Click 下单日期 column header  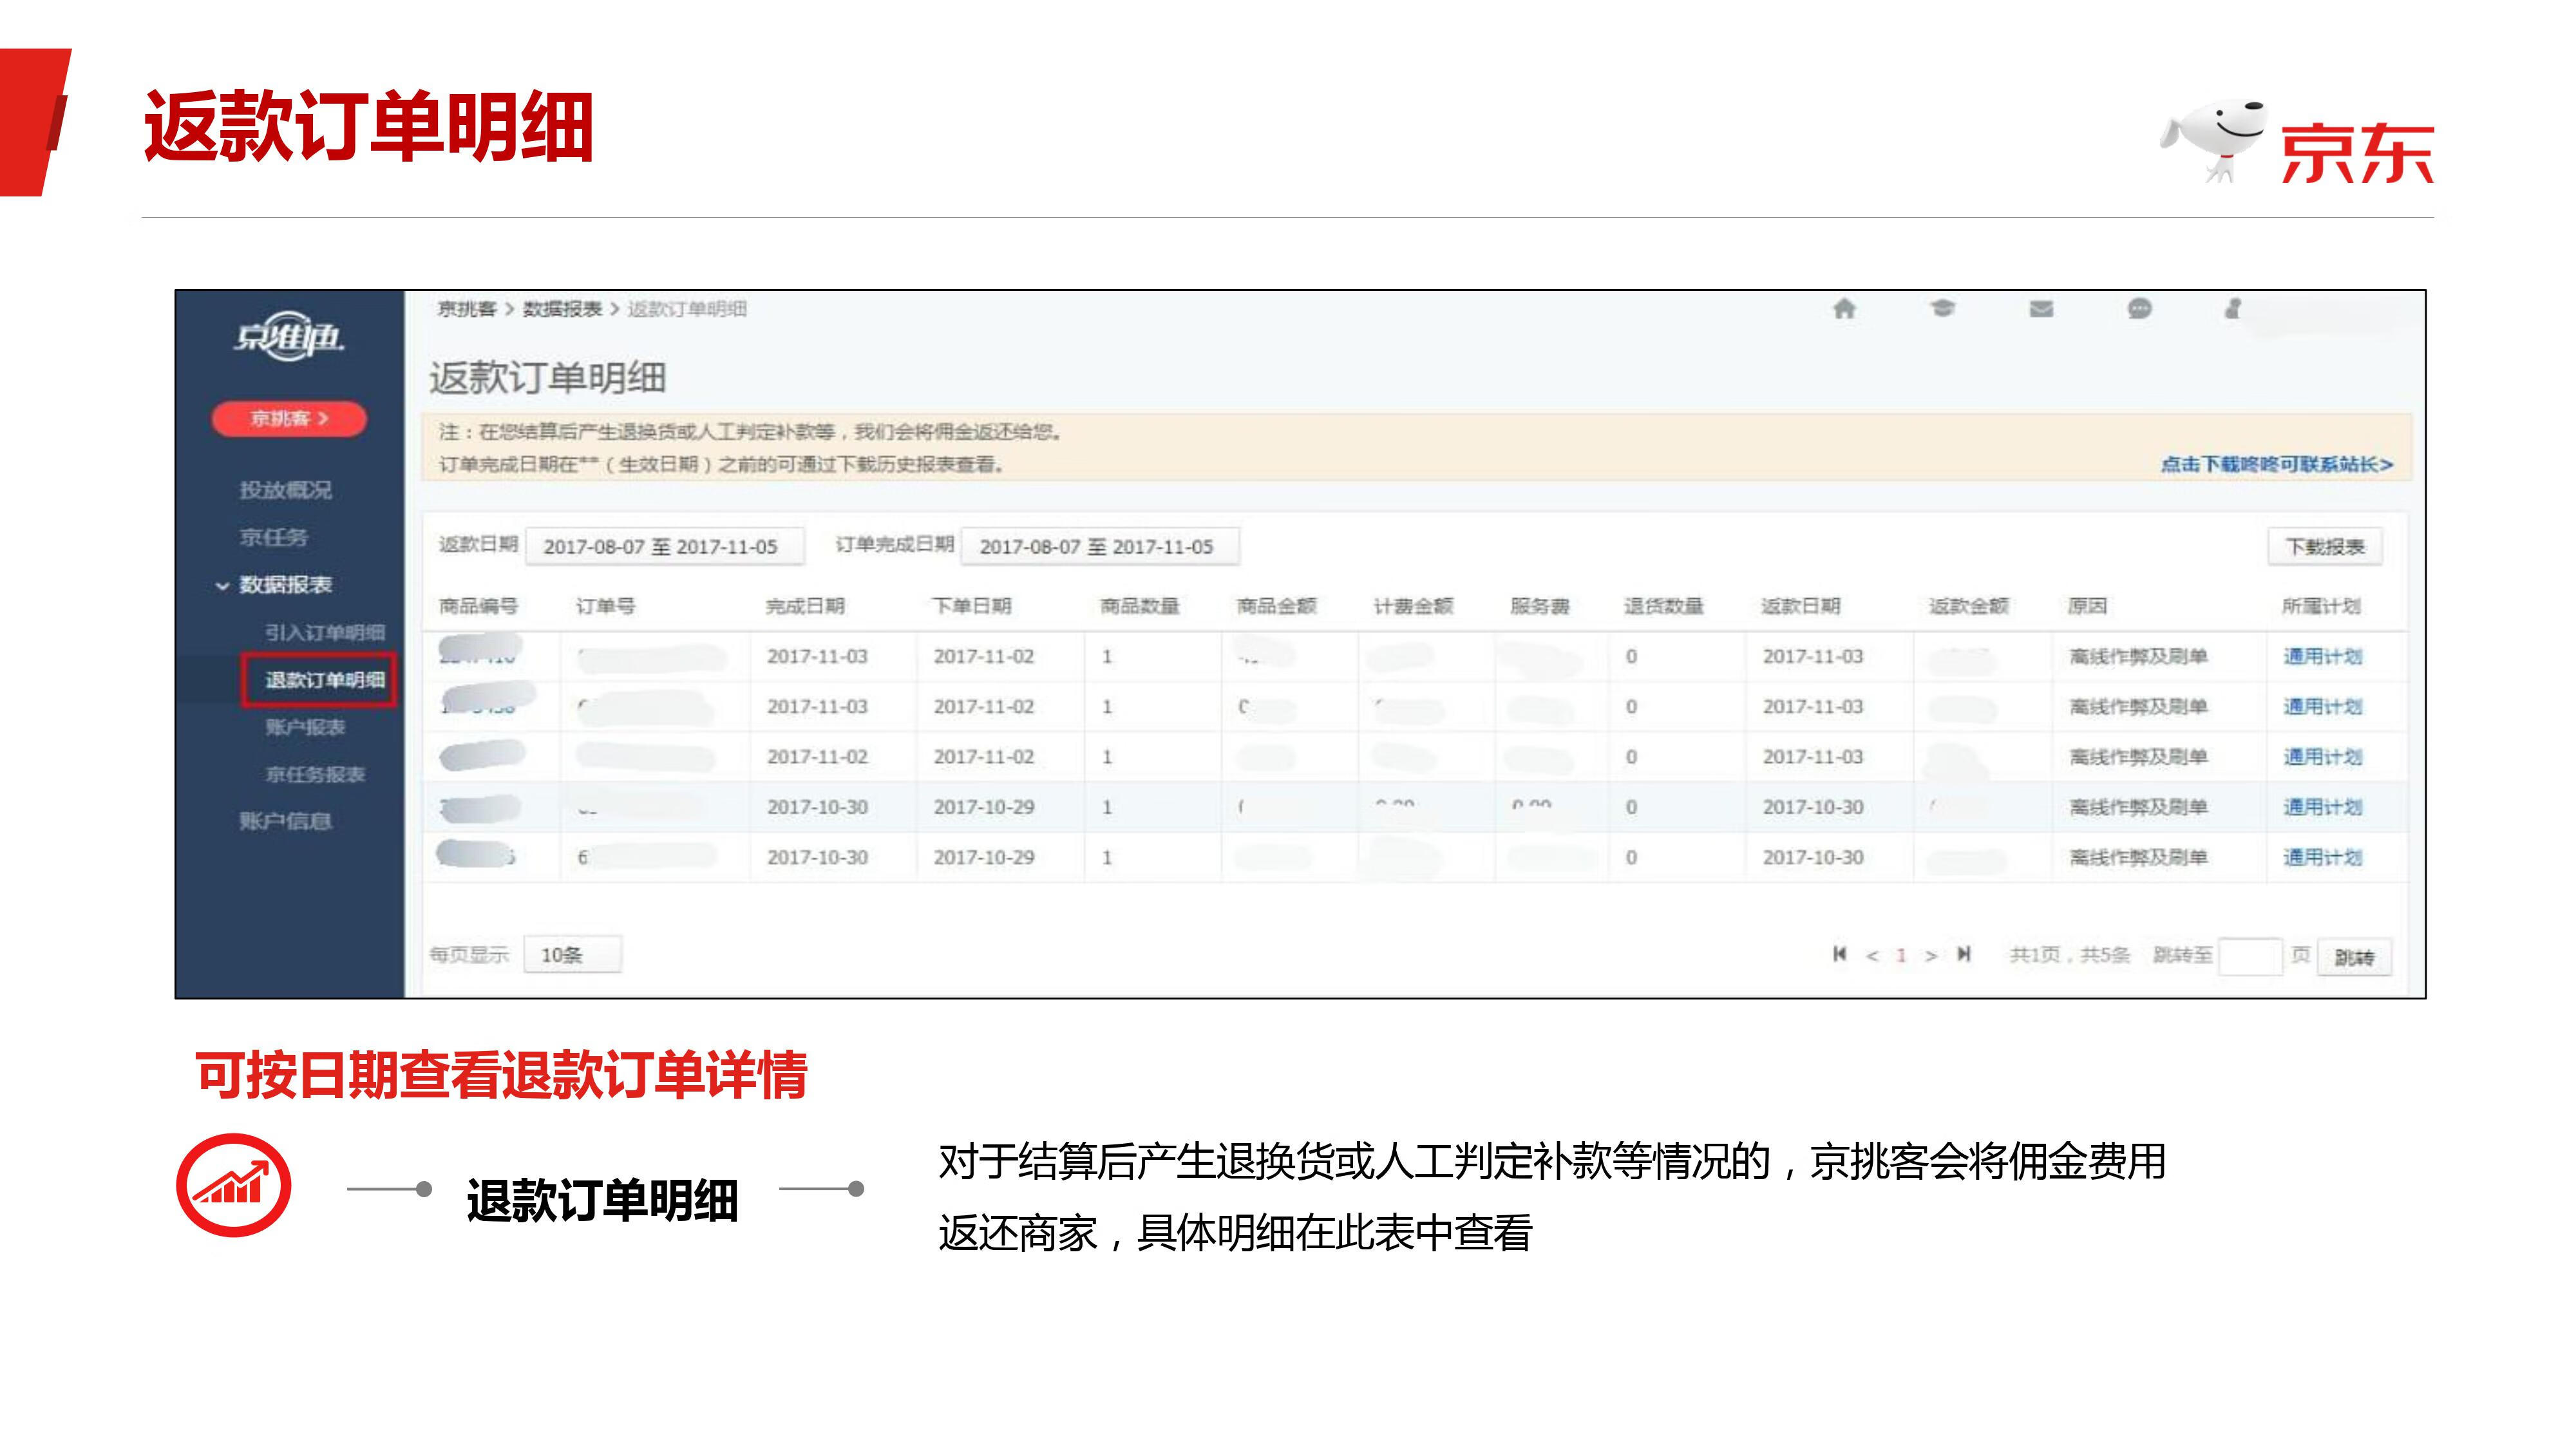pyautogui.click(x=971, y=606)
